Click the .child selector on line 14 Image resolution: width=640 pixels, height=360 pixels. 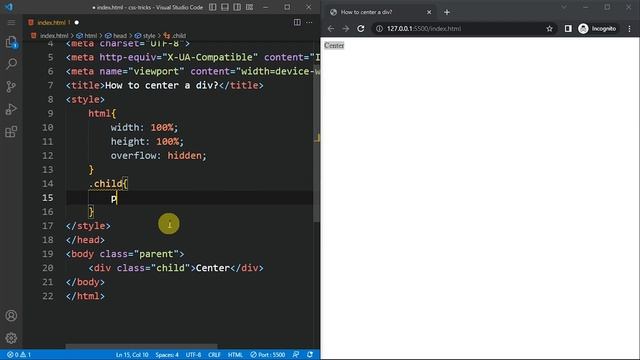tap(105, 184)
